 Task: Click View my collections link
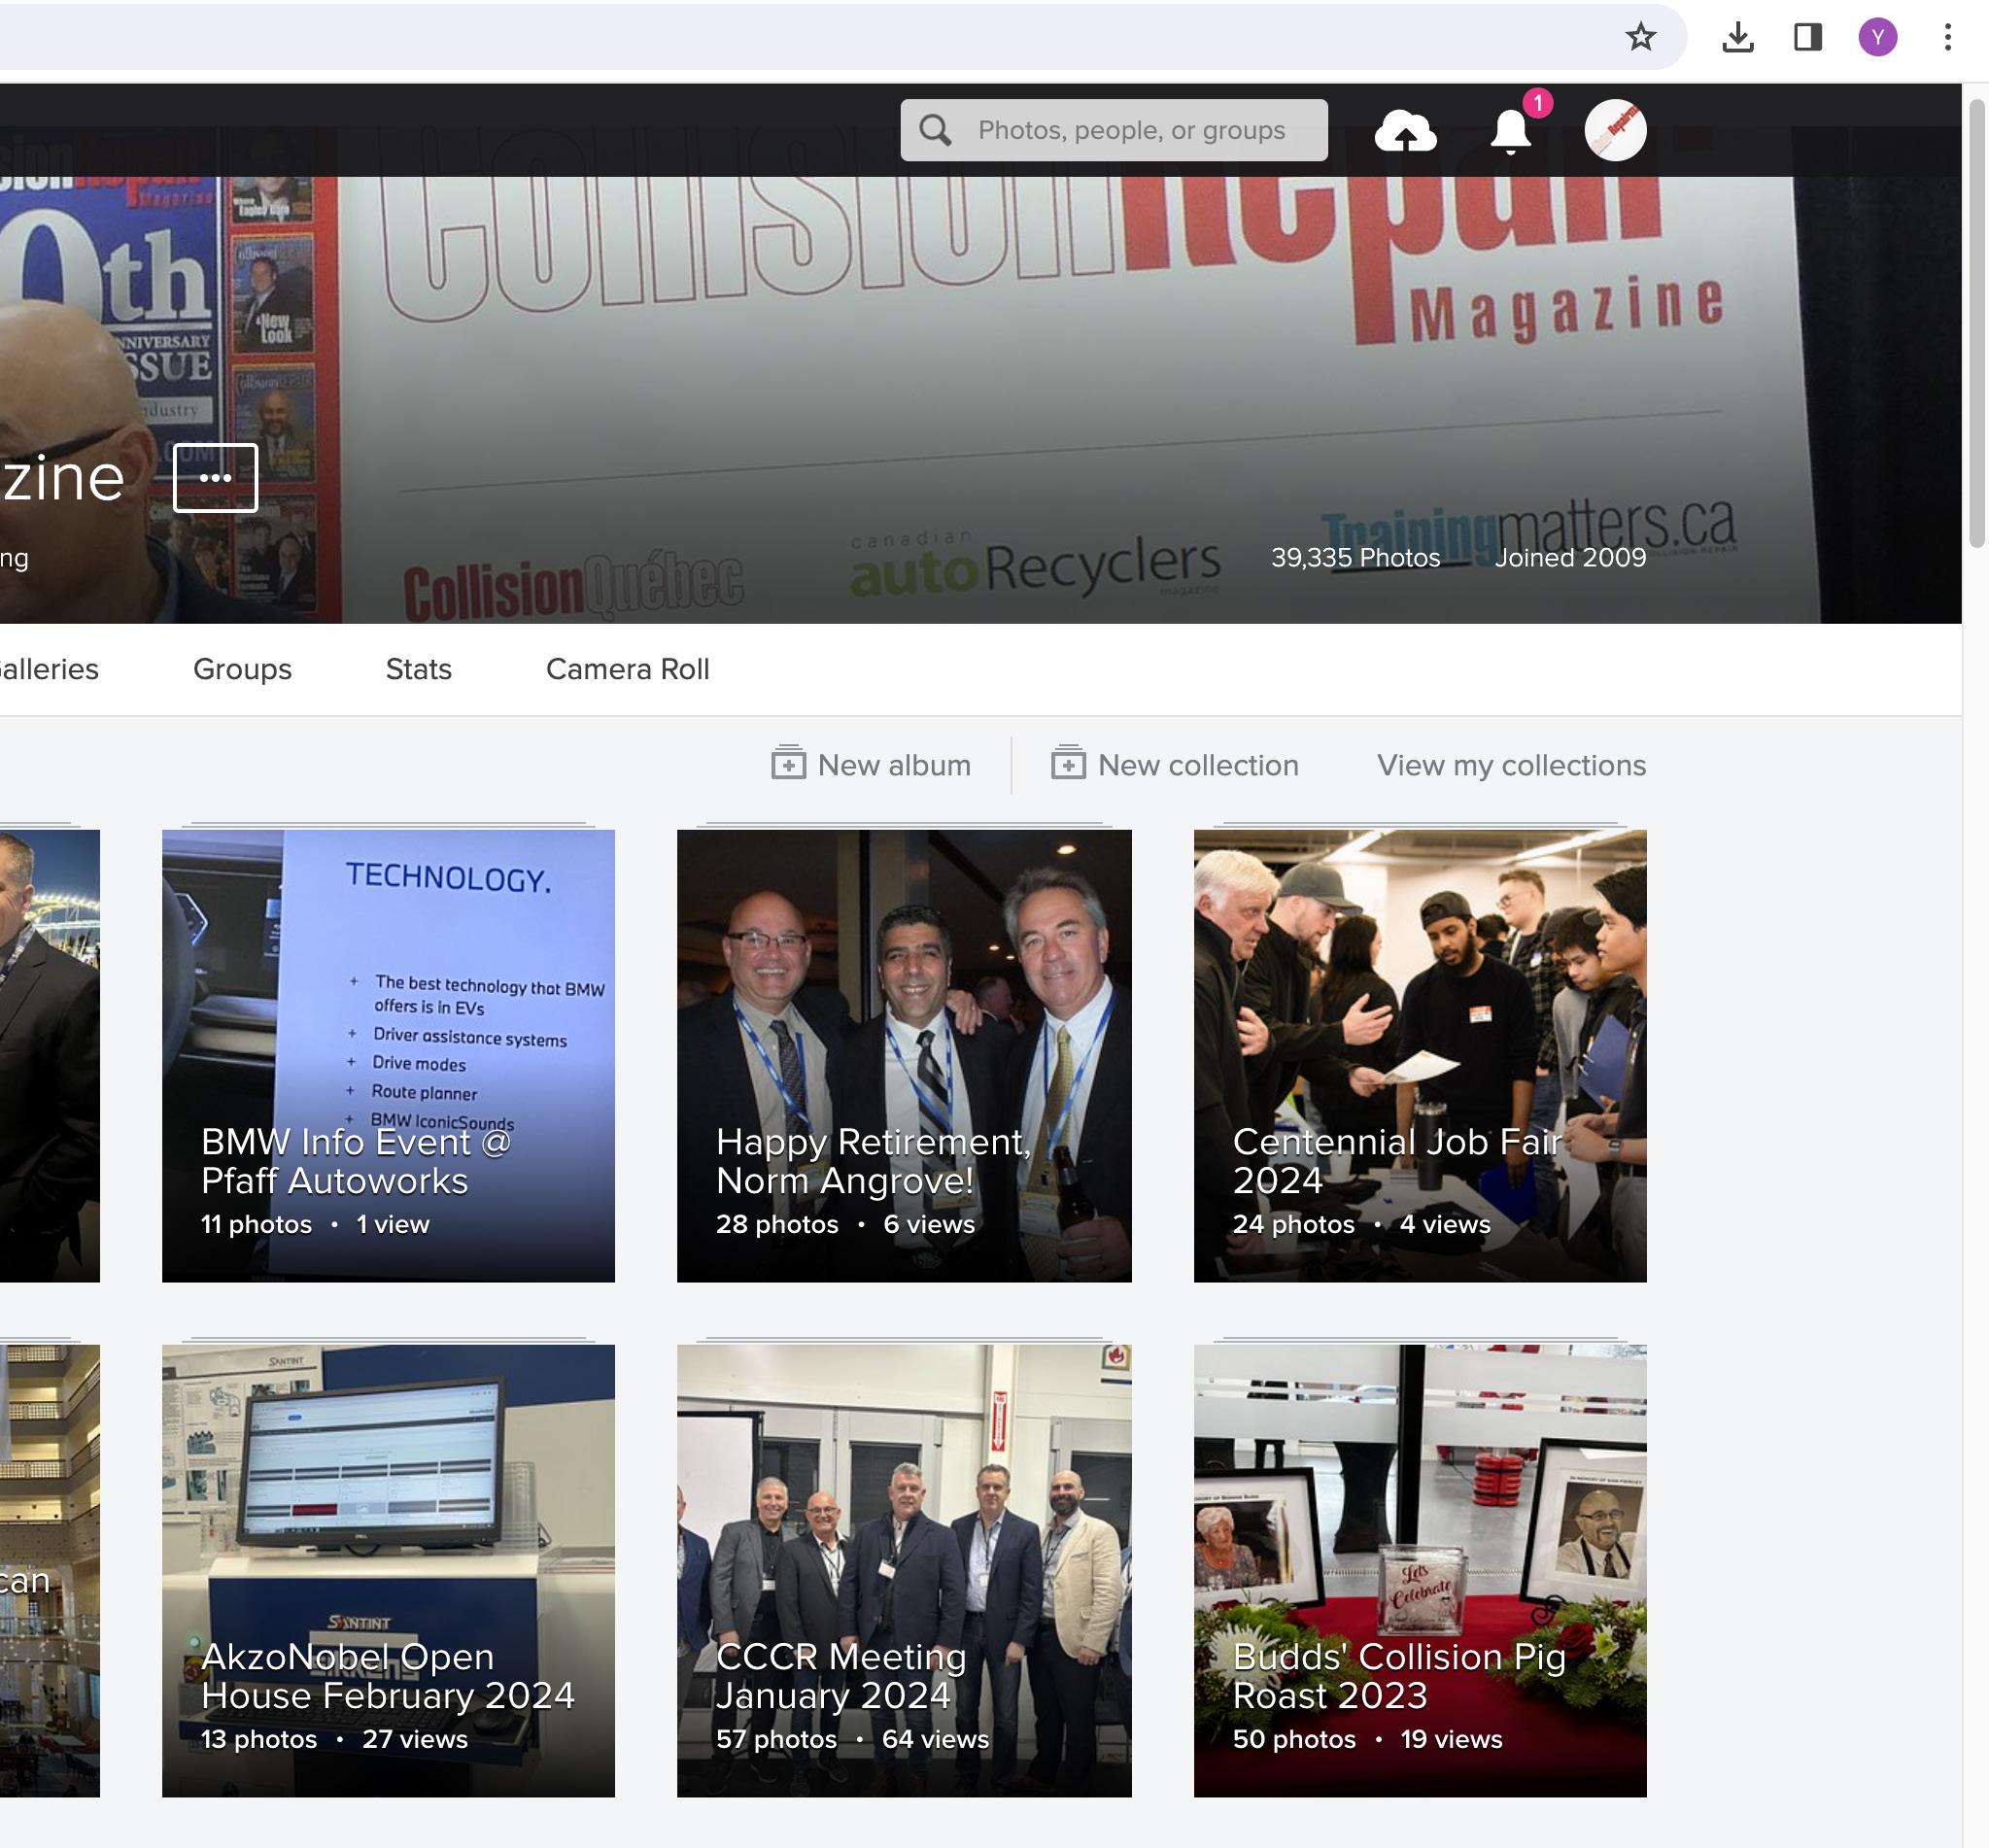coord(1510,765)
